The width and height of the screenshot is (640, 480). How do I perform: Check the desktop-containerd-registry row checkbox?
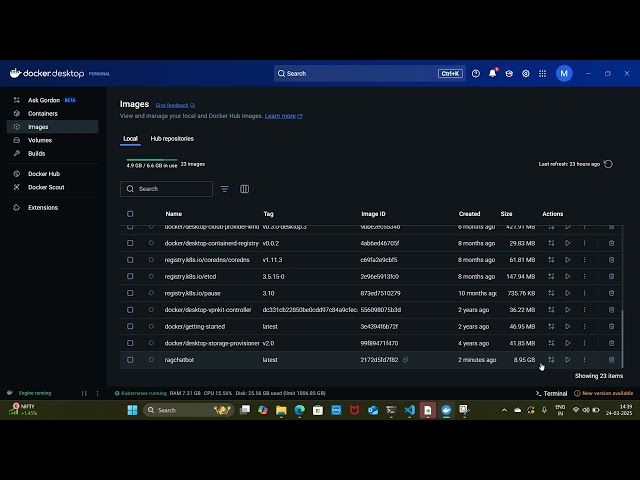coord(130,243)
